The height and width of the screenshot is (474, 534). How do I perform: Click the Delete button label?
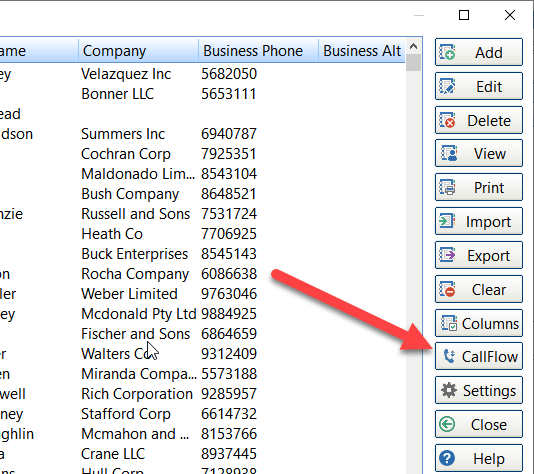489,121
